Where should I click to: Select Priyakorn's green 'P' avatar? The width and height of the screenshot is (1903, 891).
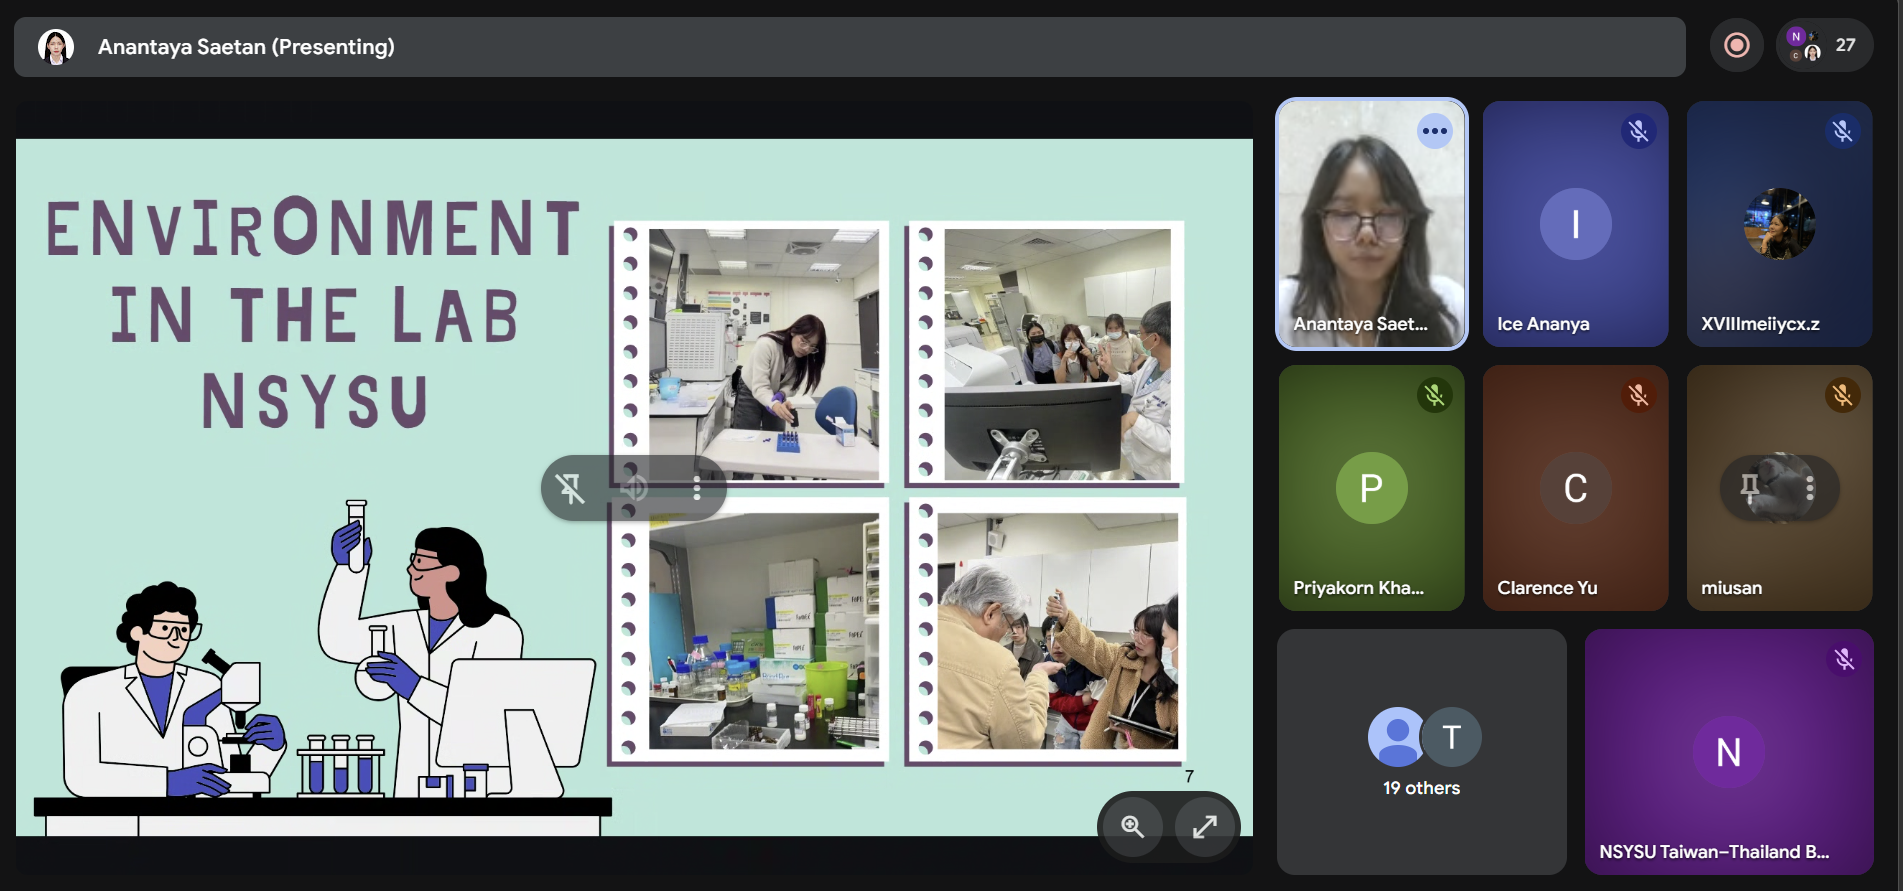point(1372,488)
